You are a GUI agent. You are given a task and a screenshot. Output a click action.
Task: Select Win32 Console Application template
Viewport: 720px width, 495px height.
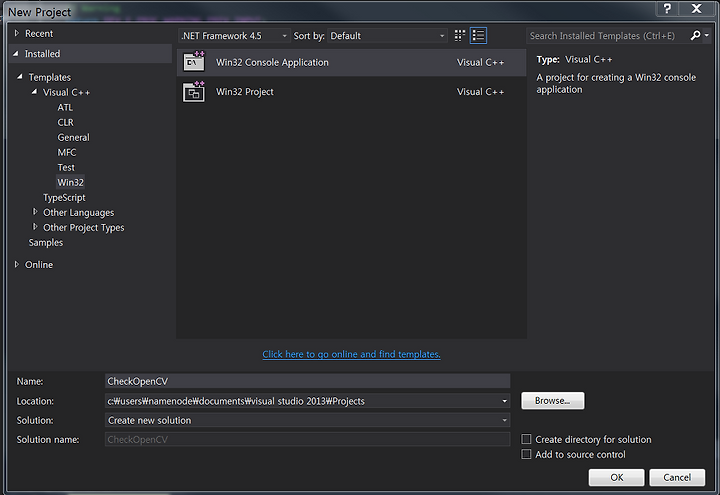coord(351,62)
